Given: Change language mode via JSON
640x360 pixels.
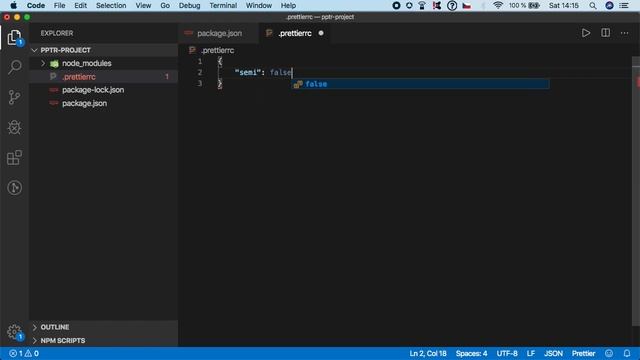Looking at the screenshot, I should [x=553, y=353].
